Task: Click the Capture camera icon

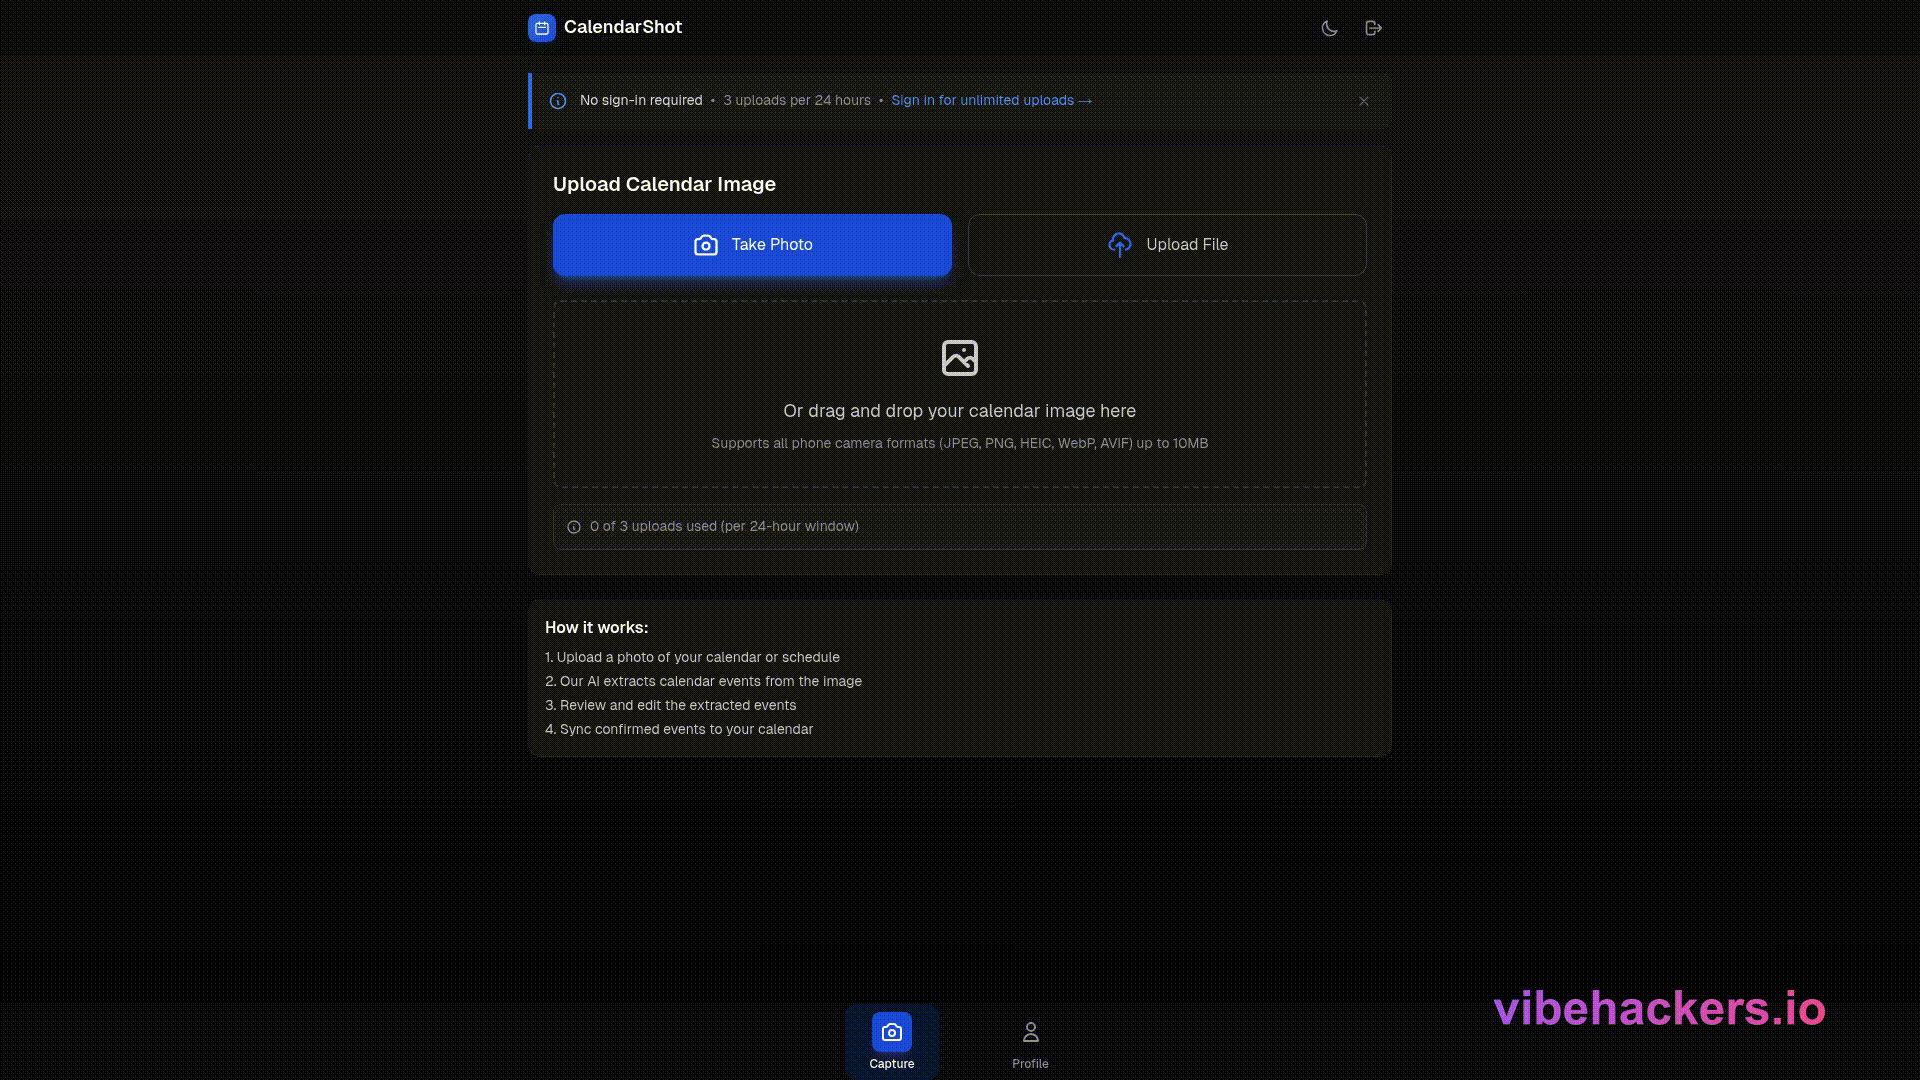Action: pyautogui.click(x=891, y=1032)
